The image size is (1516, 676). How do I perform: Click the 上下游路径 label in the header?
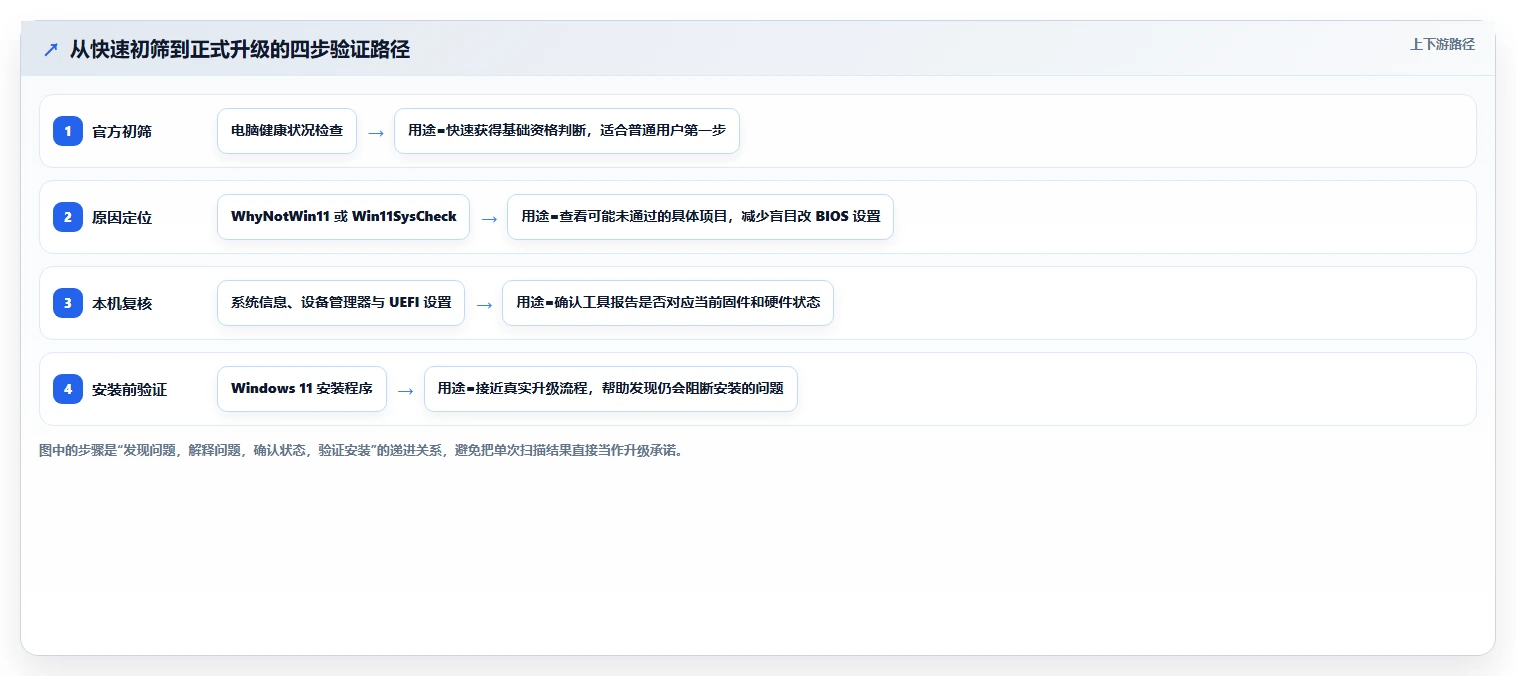pyautogui.click(x=1442, y=44)
